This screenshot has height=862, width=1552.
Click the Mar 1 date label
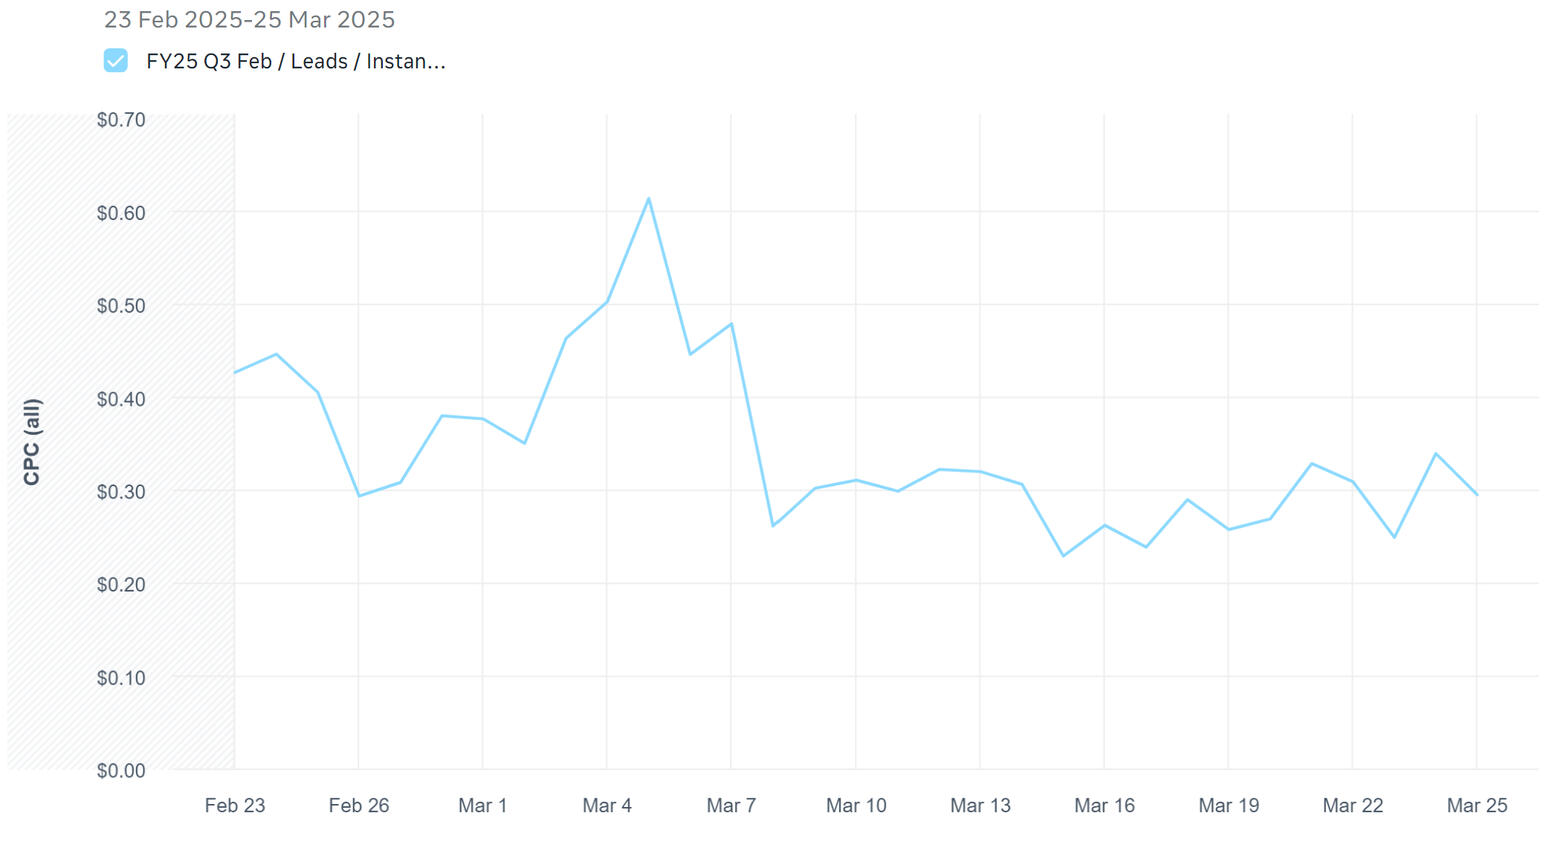coord(483,805)
